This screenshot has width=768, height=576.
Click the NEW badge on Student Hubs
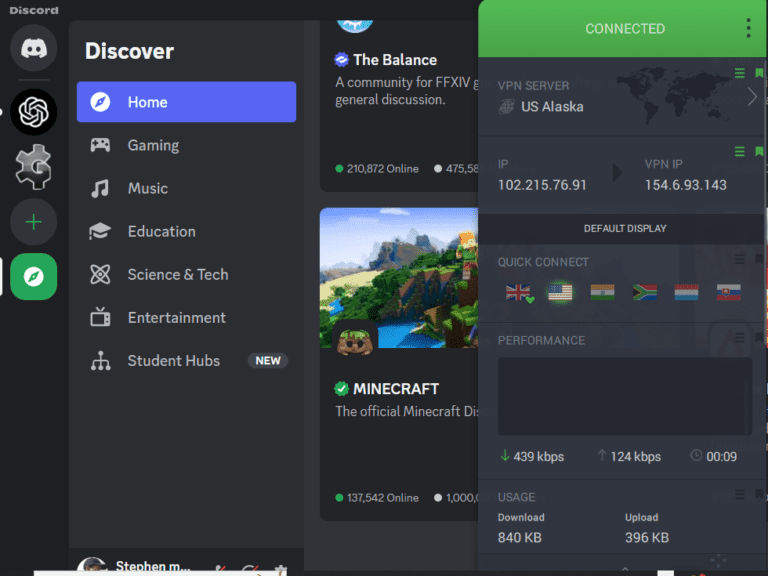coord(268,360)
